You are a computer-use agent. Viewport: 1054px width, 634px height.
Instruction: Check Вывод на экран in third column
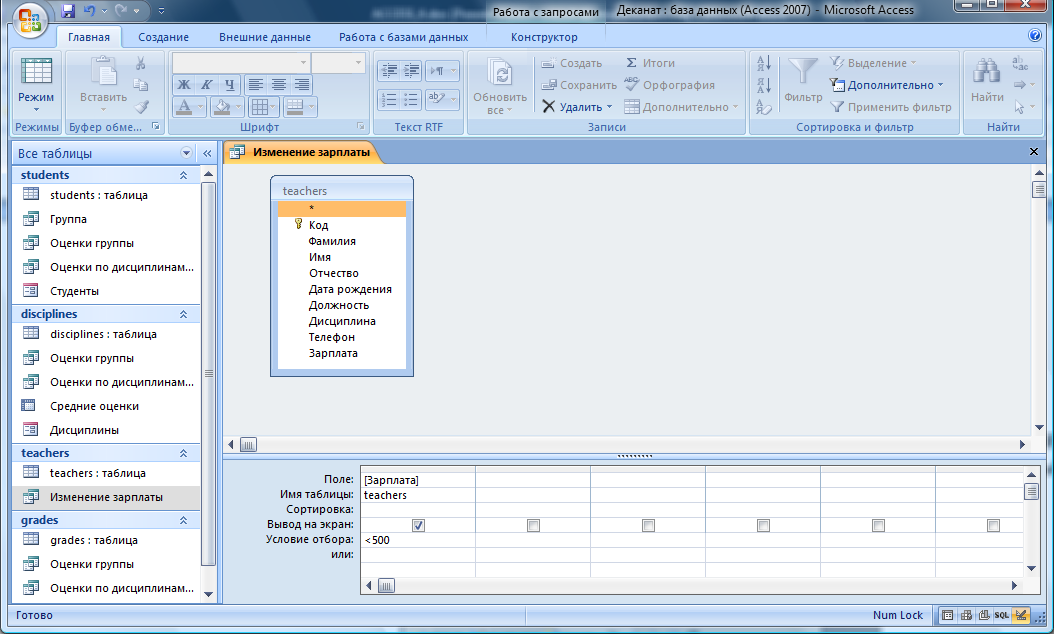click(x=648, y=525)
